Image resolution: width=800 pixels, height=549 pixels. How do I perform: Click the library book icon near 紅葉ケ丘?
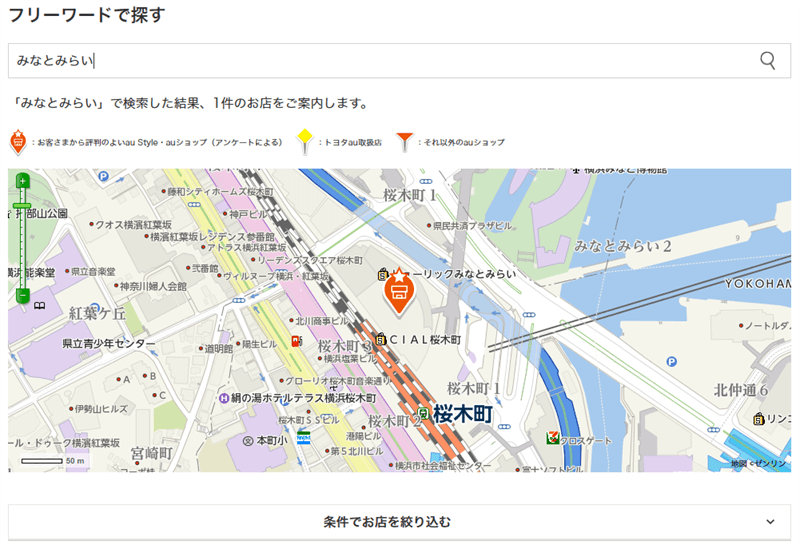tap(39, 306)
